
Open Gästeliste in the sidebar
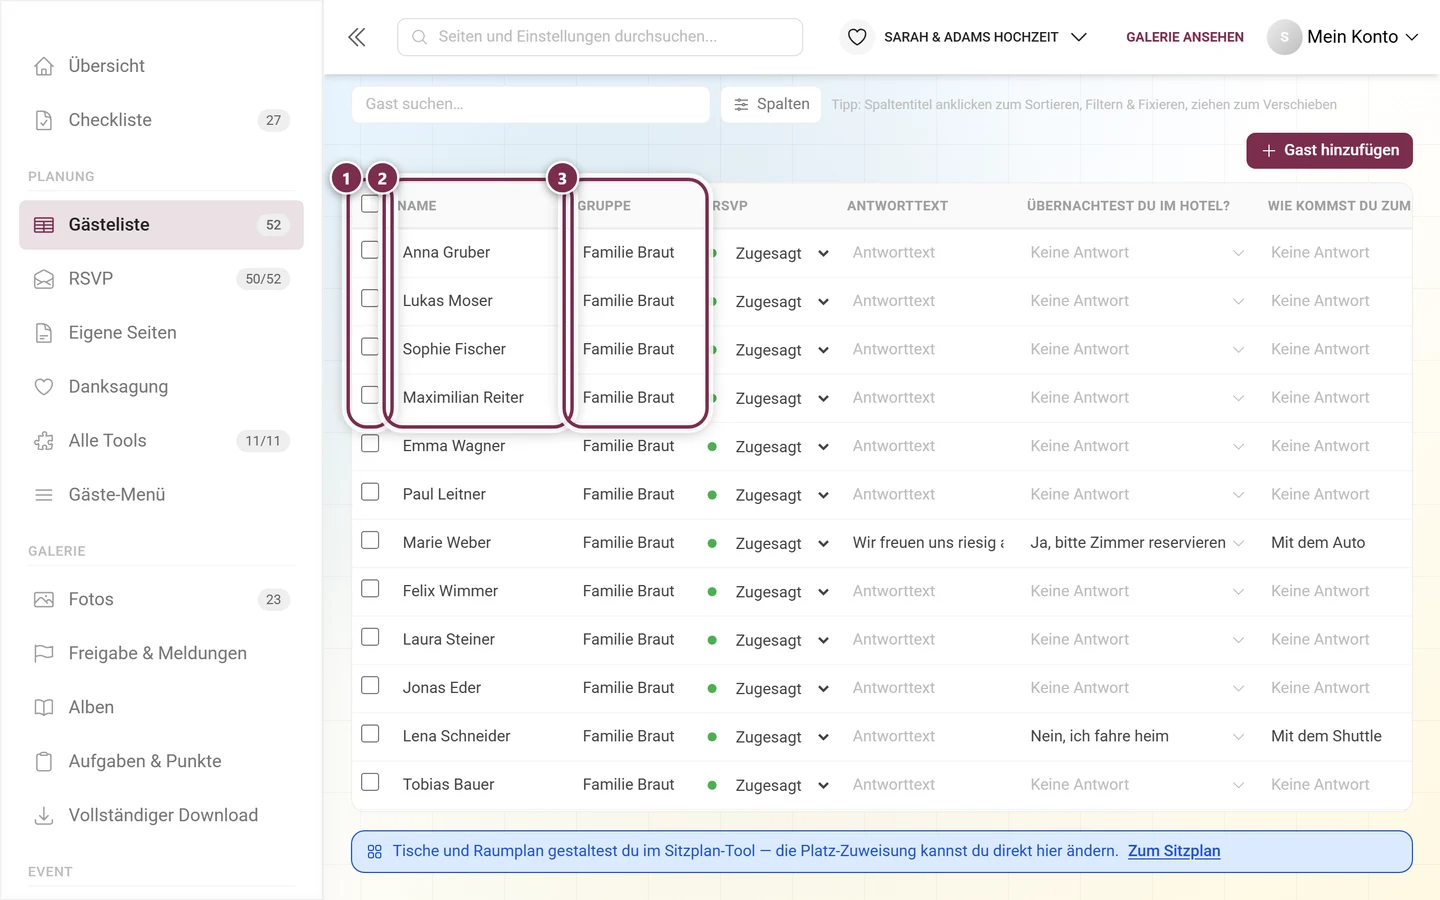click(x=161, y=225)
